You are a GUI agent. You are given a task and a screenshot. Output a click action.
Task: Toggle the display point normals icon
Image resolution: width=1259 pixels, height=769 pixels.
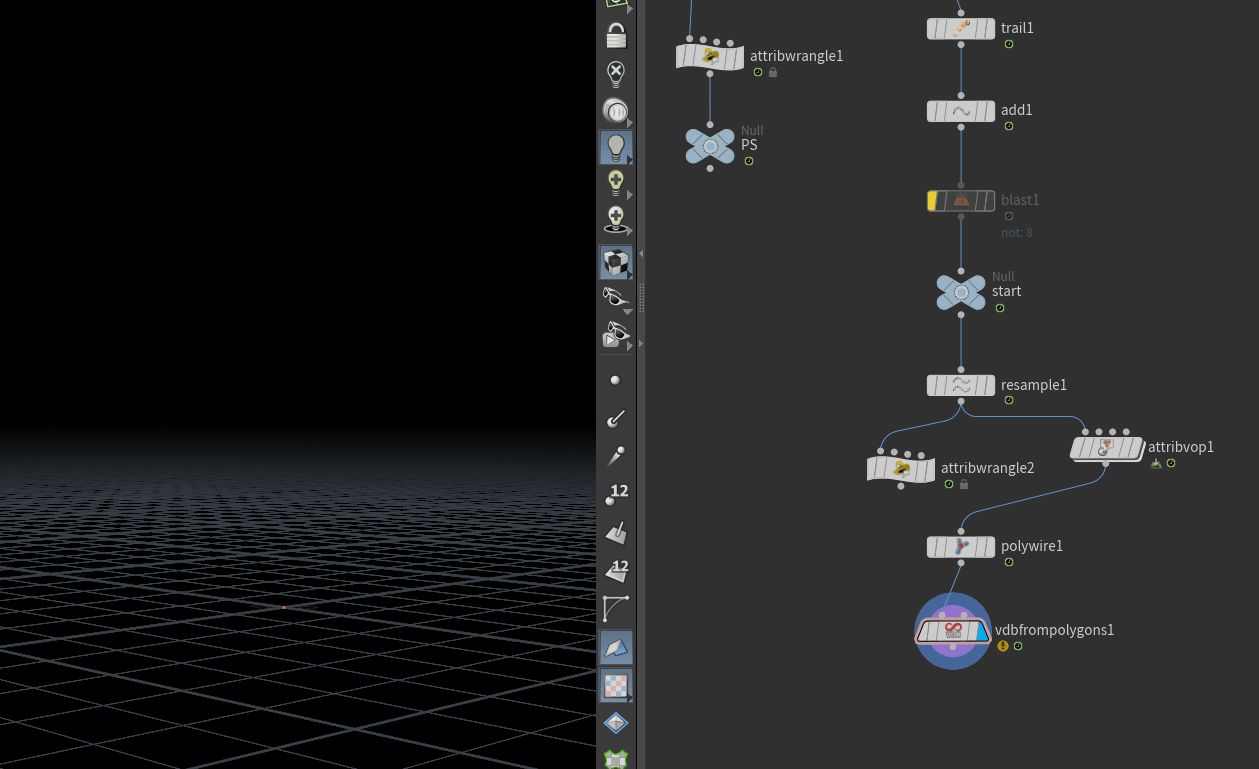click(616, 418)
